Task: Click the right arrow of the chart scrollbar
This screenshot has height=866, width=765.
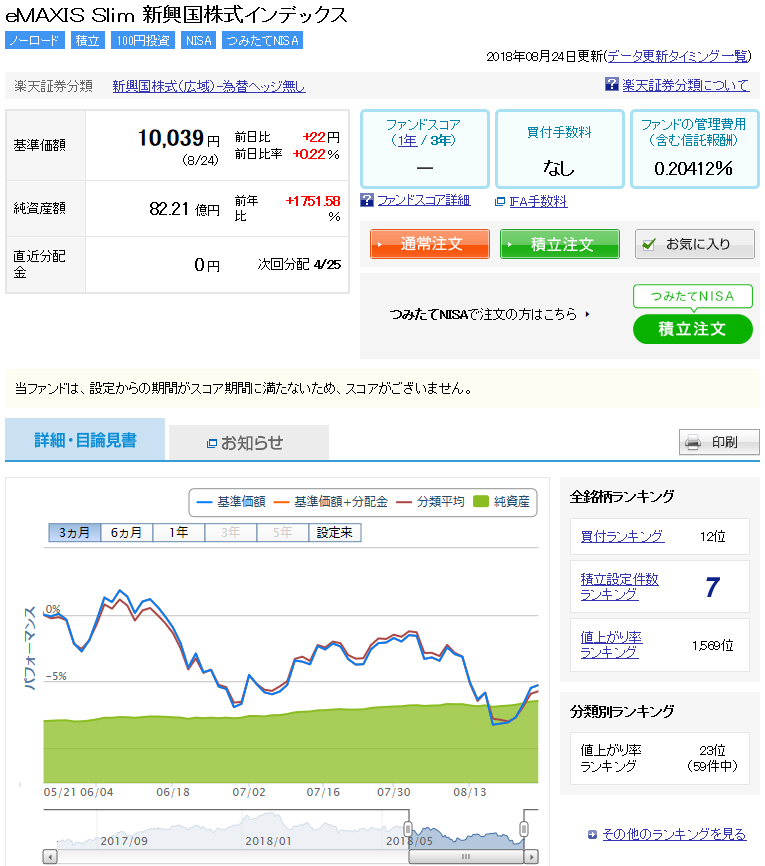Action: pos(531,857)
